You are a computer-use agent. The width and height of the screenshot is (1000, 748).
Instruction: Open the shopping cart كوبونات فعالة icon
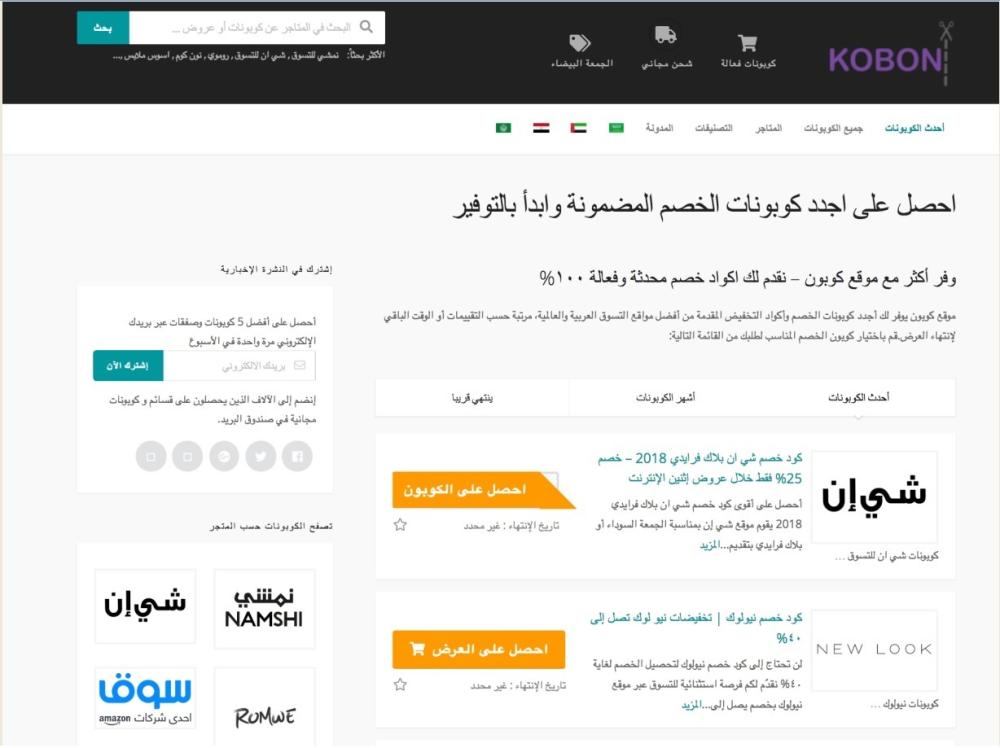[x=747, y=43]
